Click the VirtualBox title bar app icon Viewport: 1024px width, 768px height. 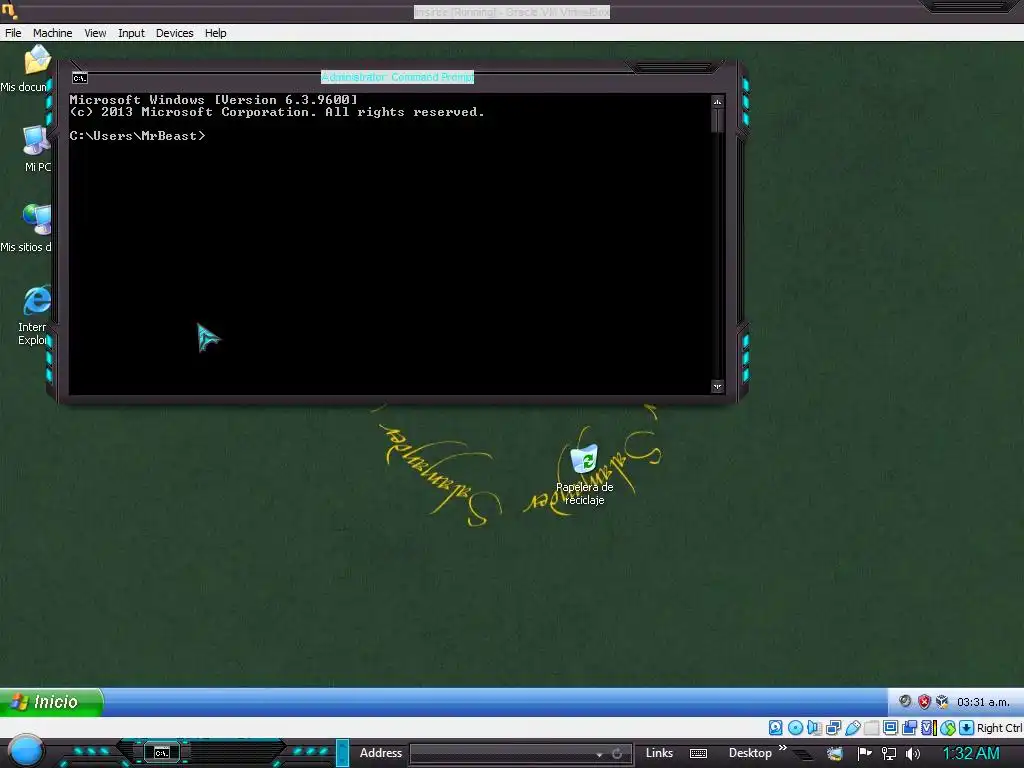point(9,10)
